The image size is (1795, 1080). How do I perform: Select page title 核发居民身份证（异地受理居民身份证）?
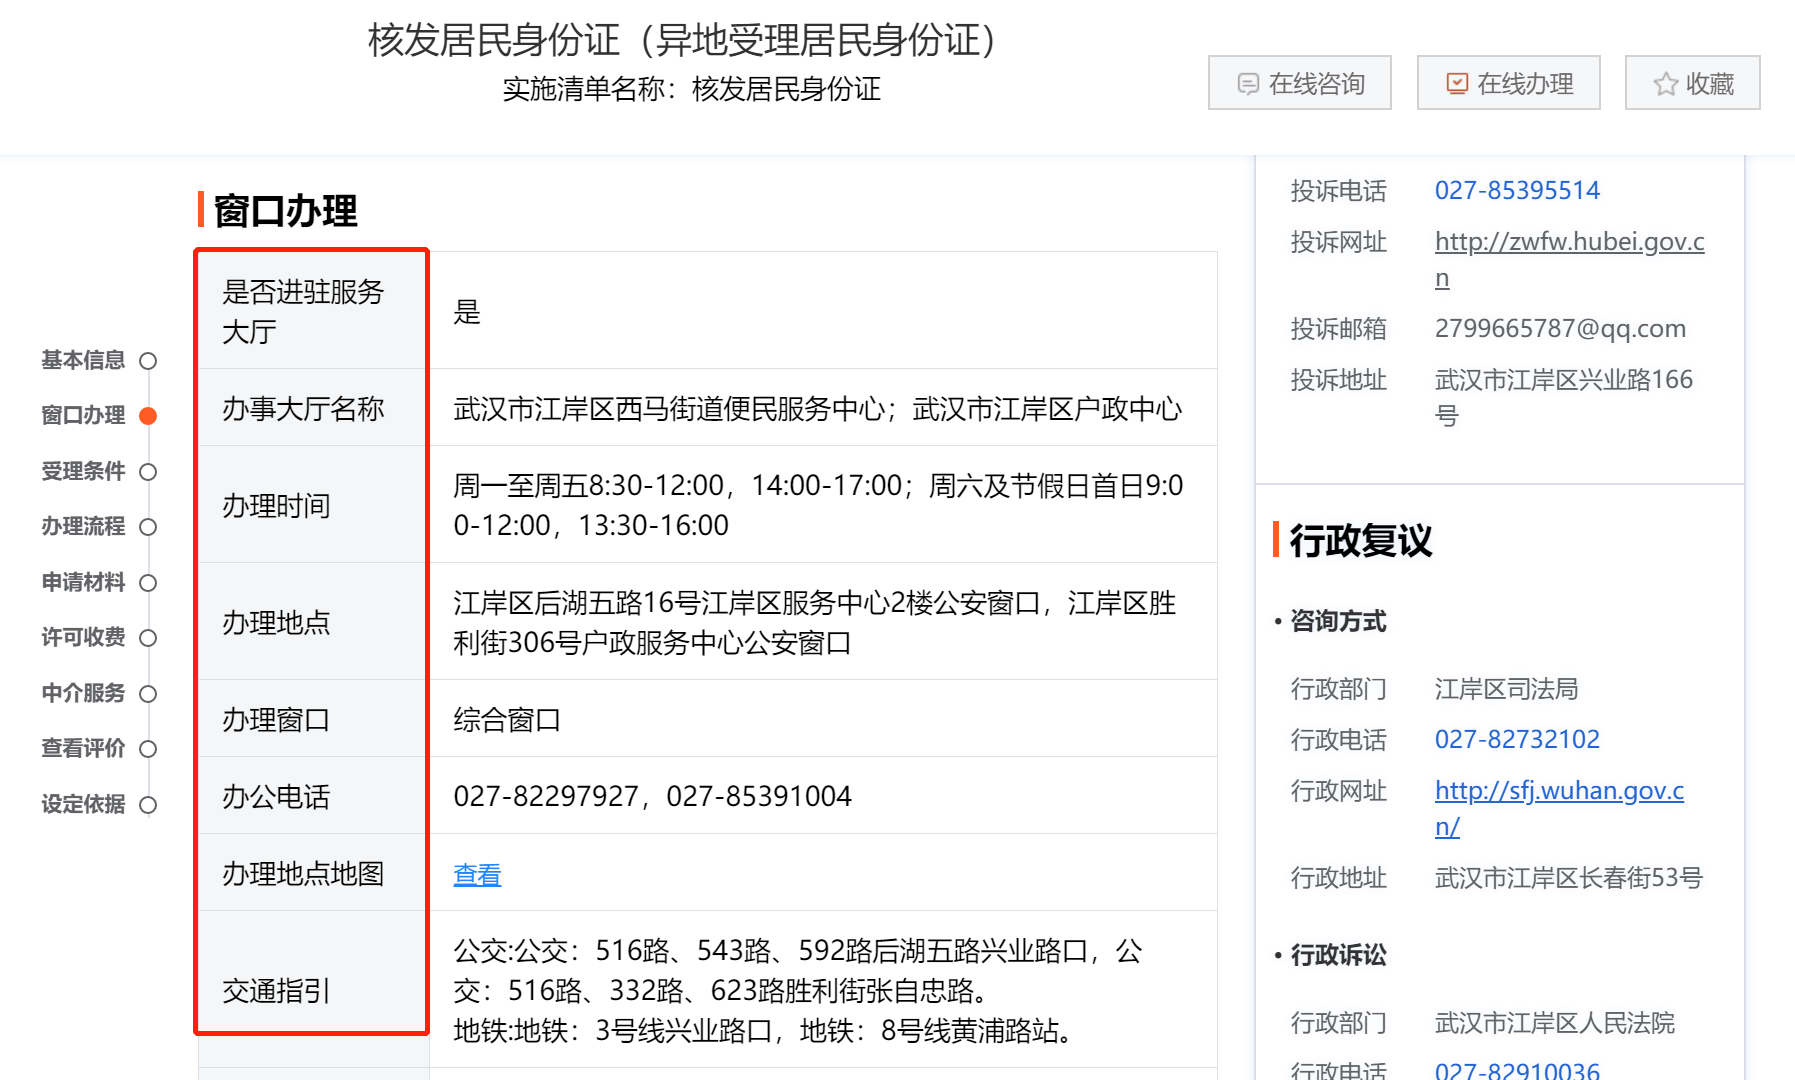[685, 41]
